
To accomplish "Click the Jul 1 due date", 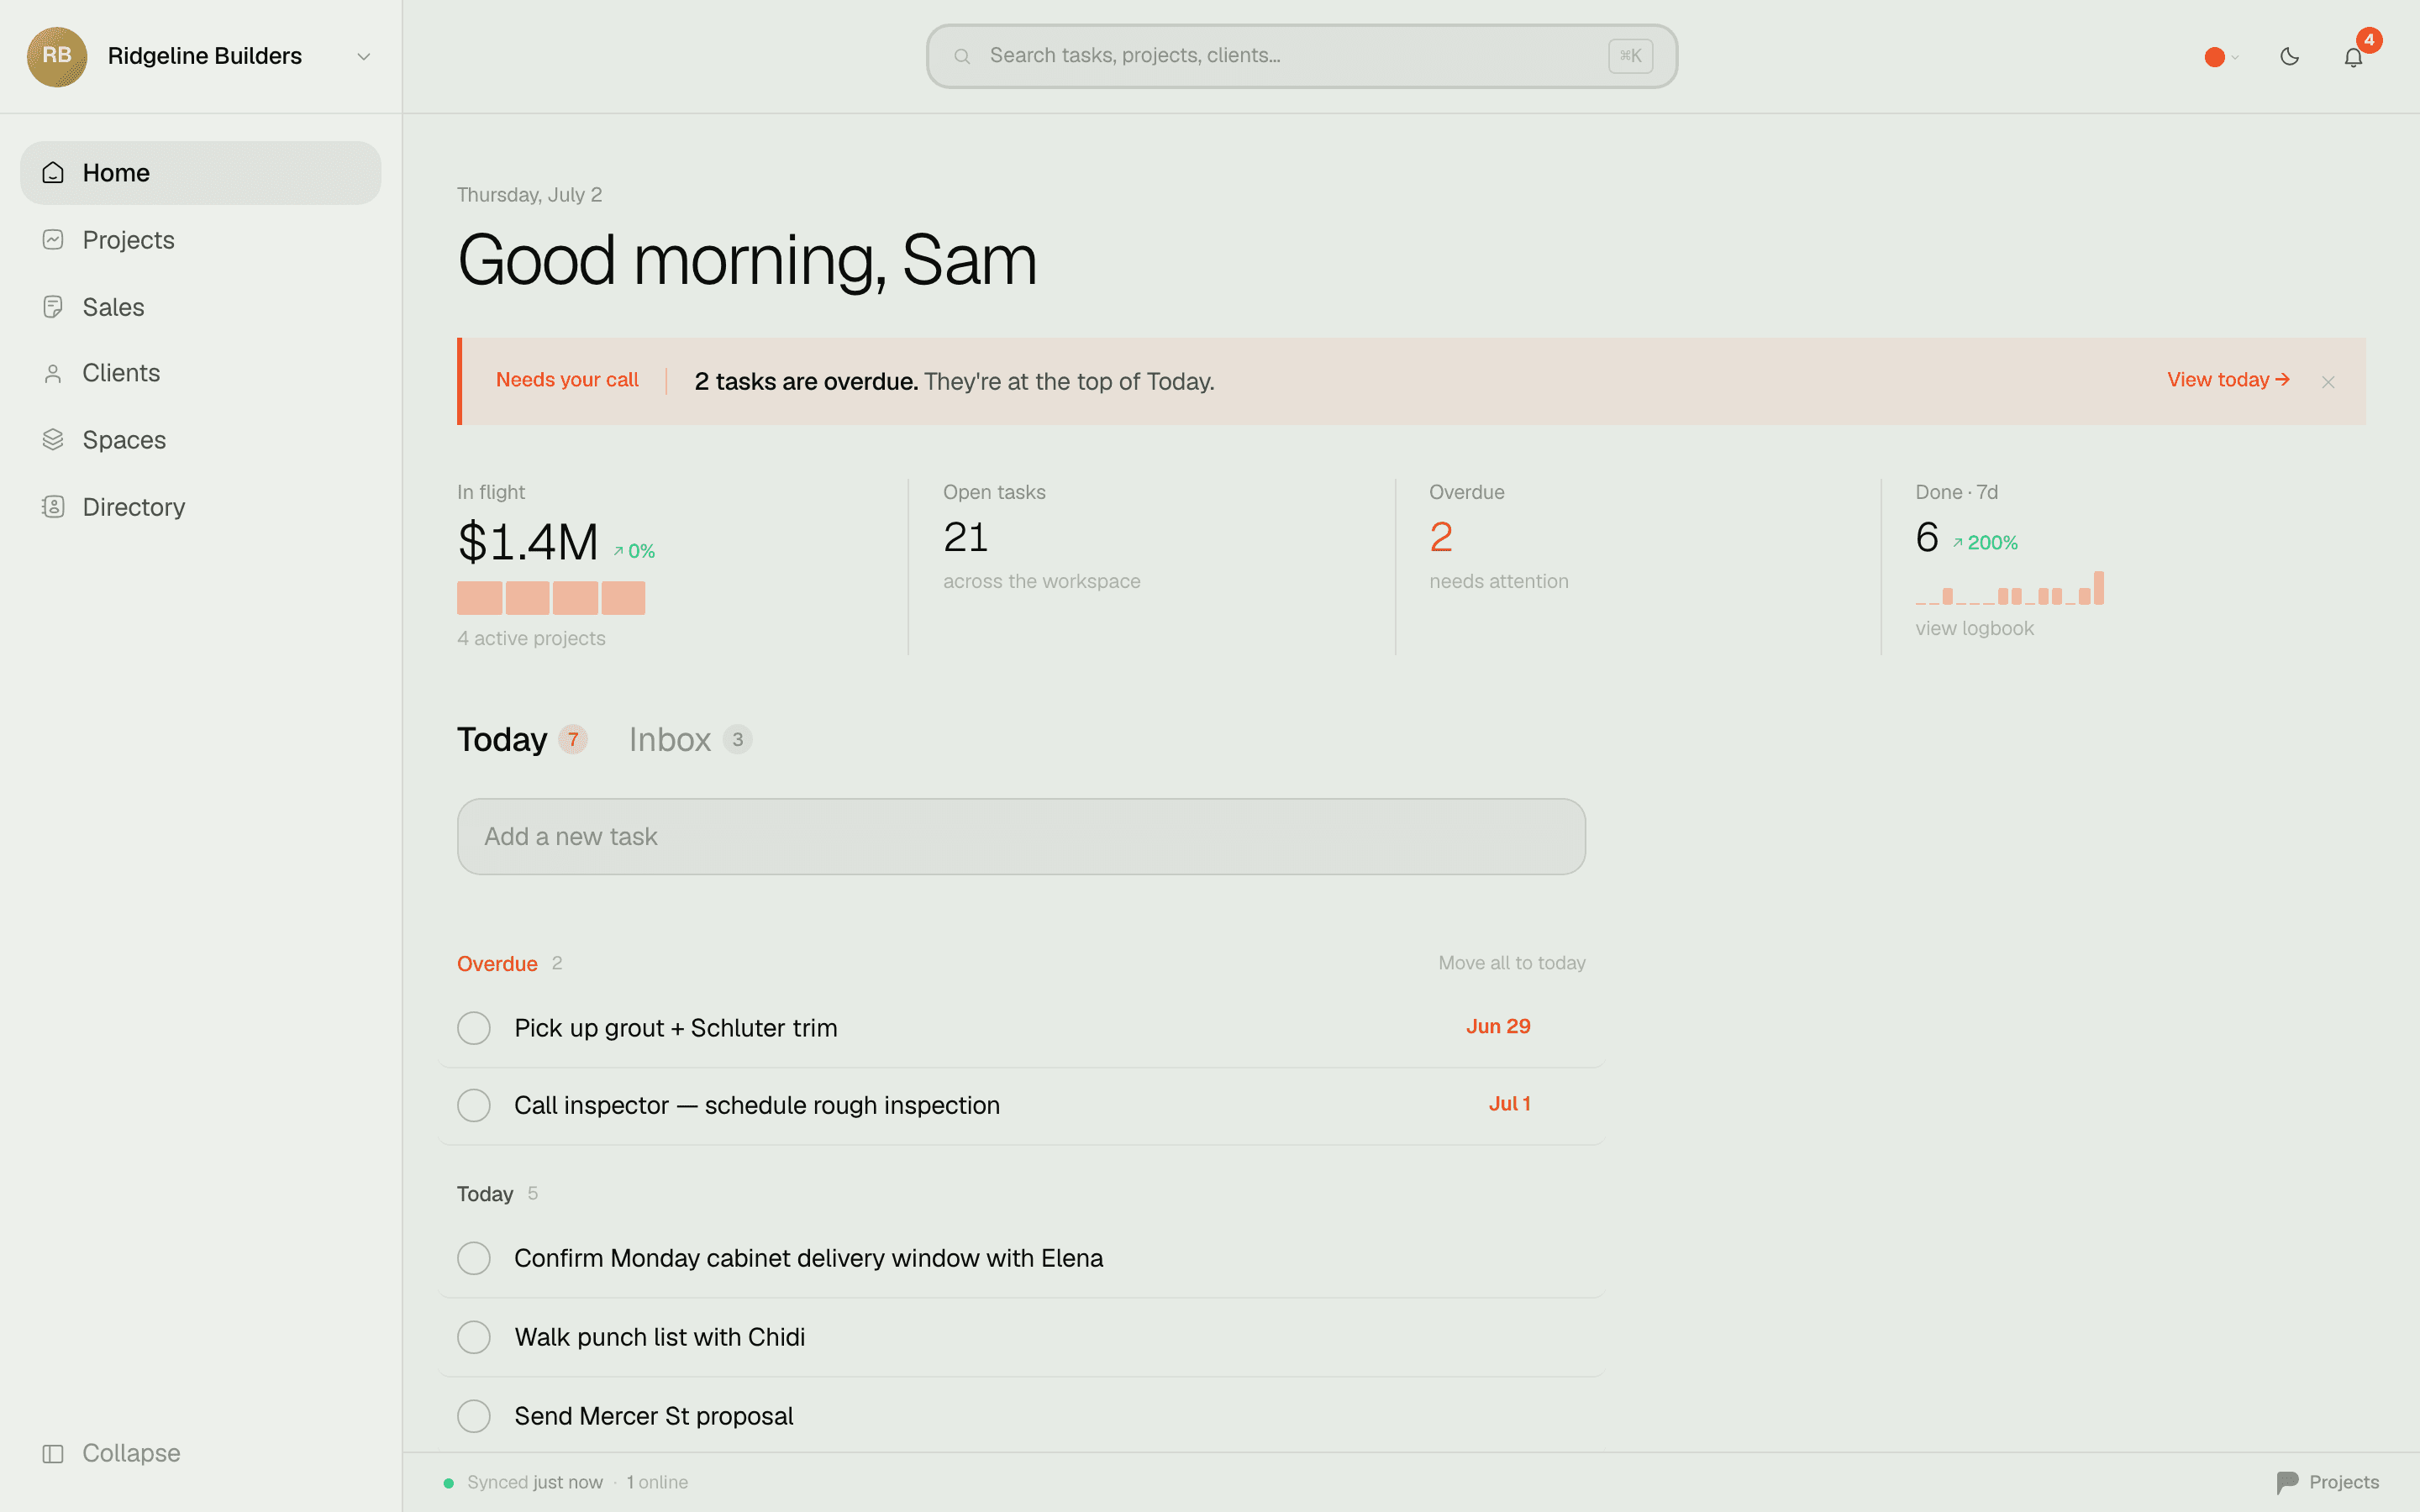I will click(x=1509, y=1104).
